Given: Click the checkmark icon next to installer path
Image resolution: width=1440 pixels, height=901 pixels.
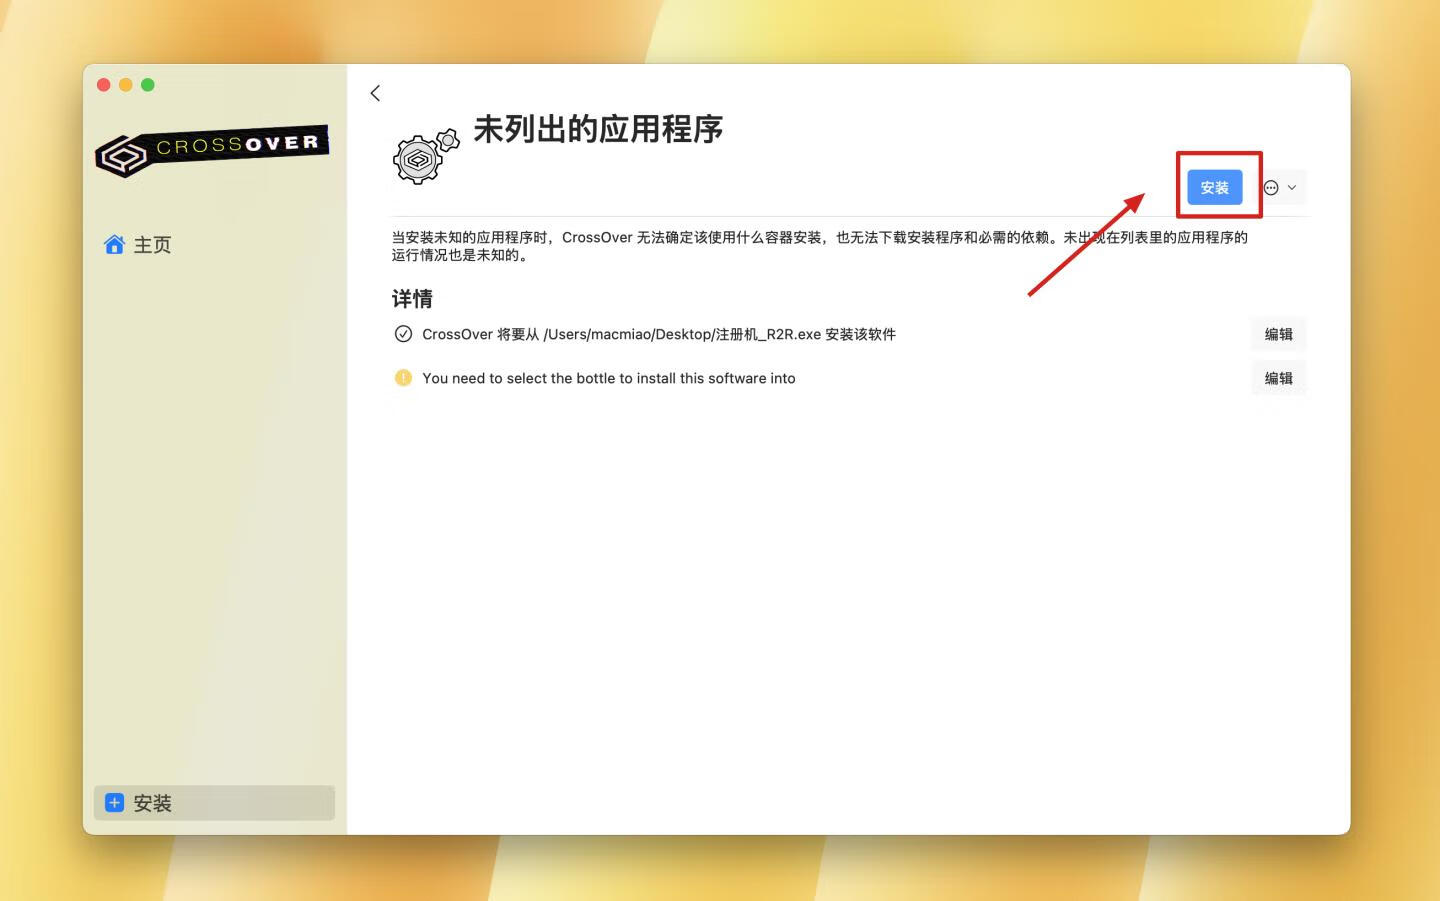Looking at the screenshot, I should pyautogui.click(x=403, y=334).
